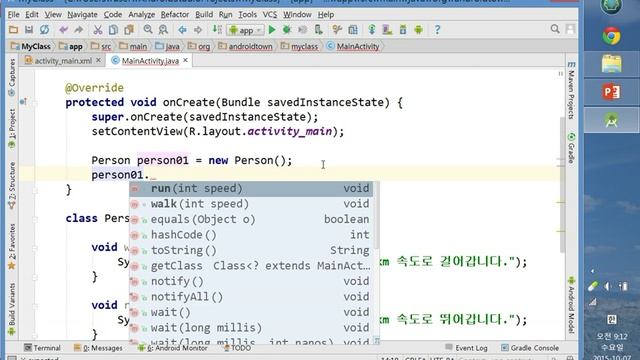Viewport: 640px width, 360px height.
Task: Click the Cut scissors icon
Action: (x=98, y=30)
